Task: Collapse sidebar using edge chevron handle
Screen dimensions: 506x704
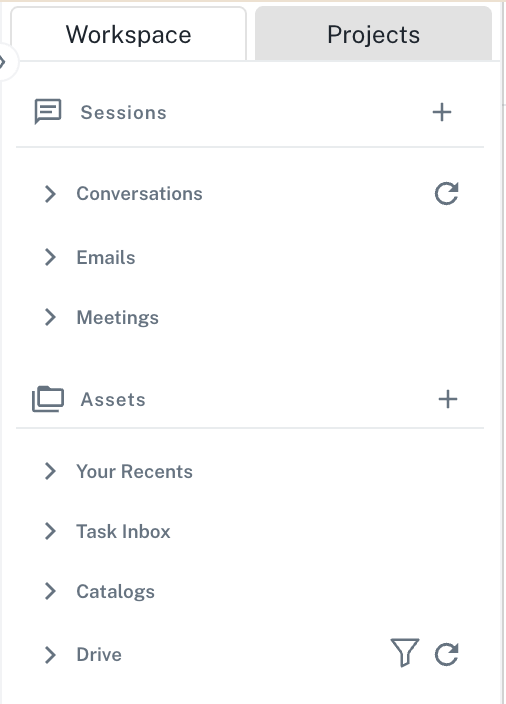Action: coord(4,62)
